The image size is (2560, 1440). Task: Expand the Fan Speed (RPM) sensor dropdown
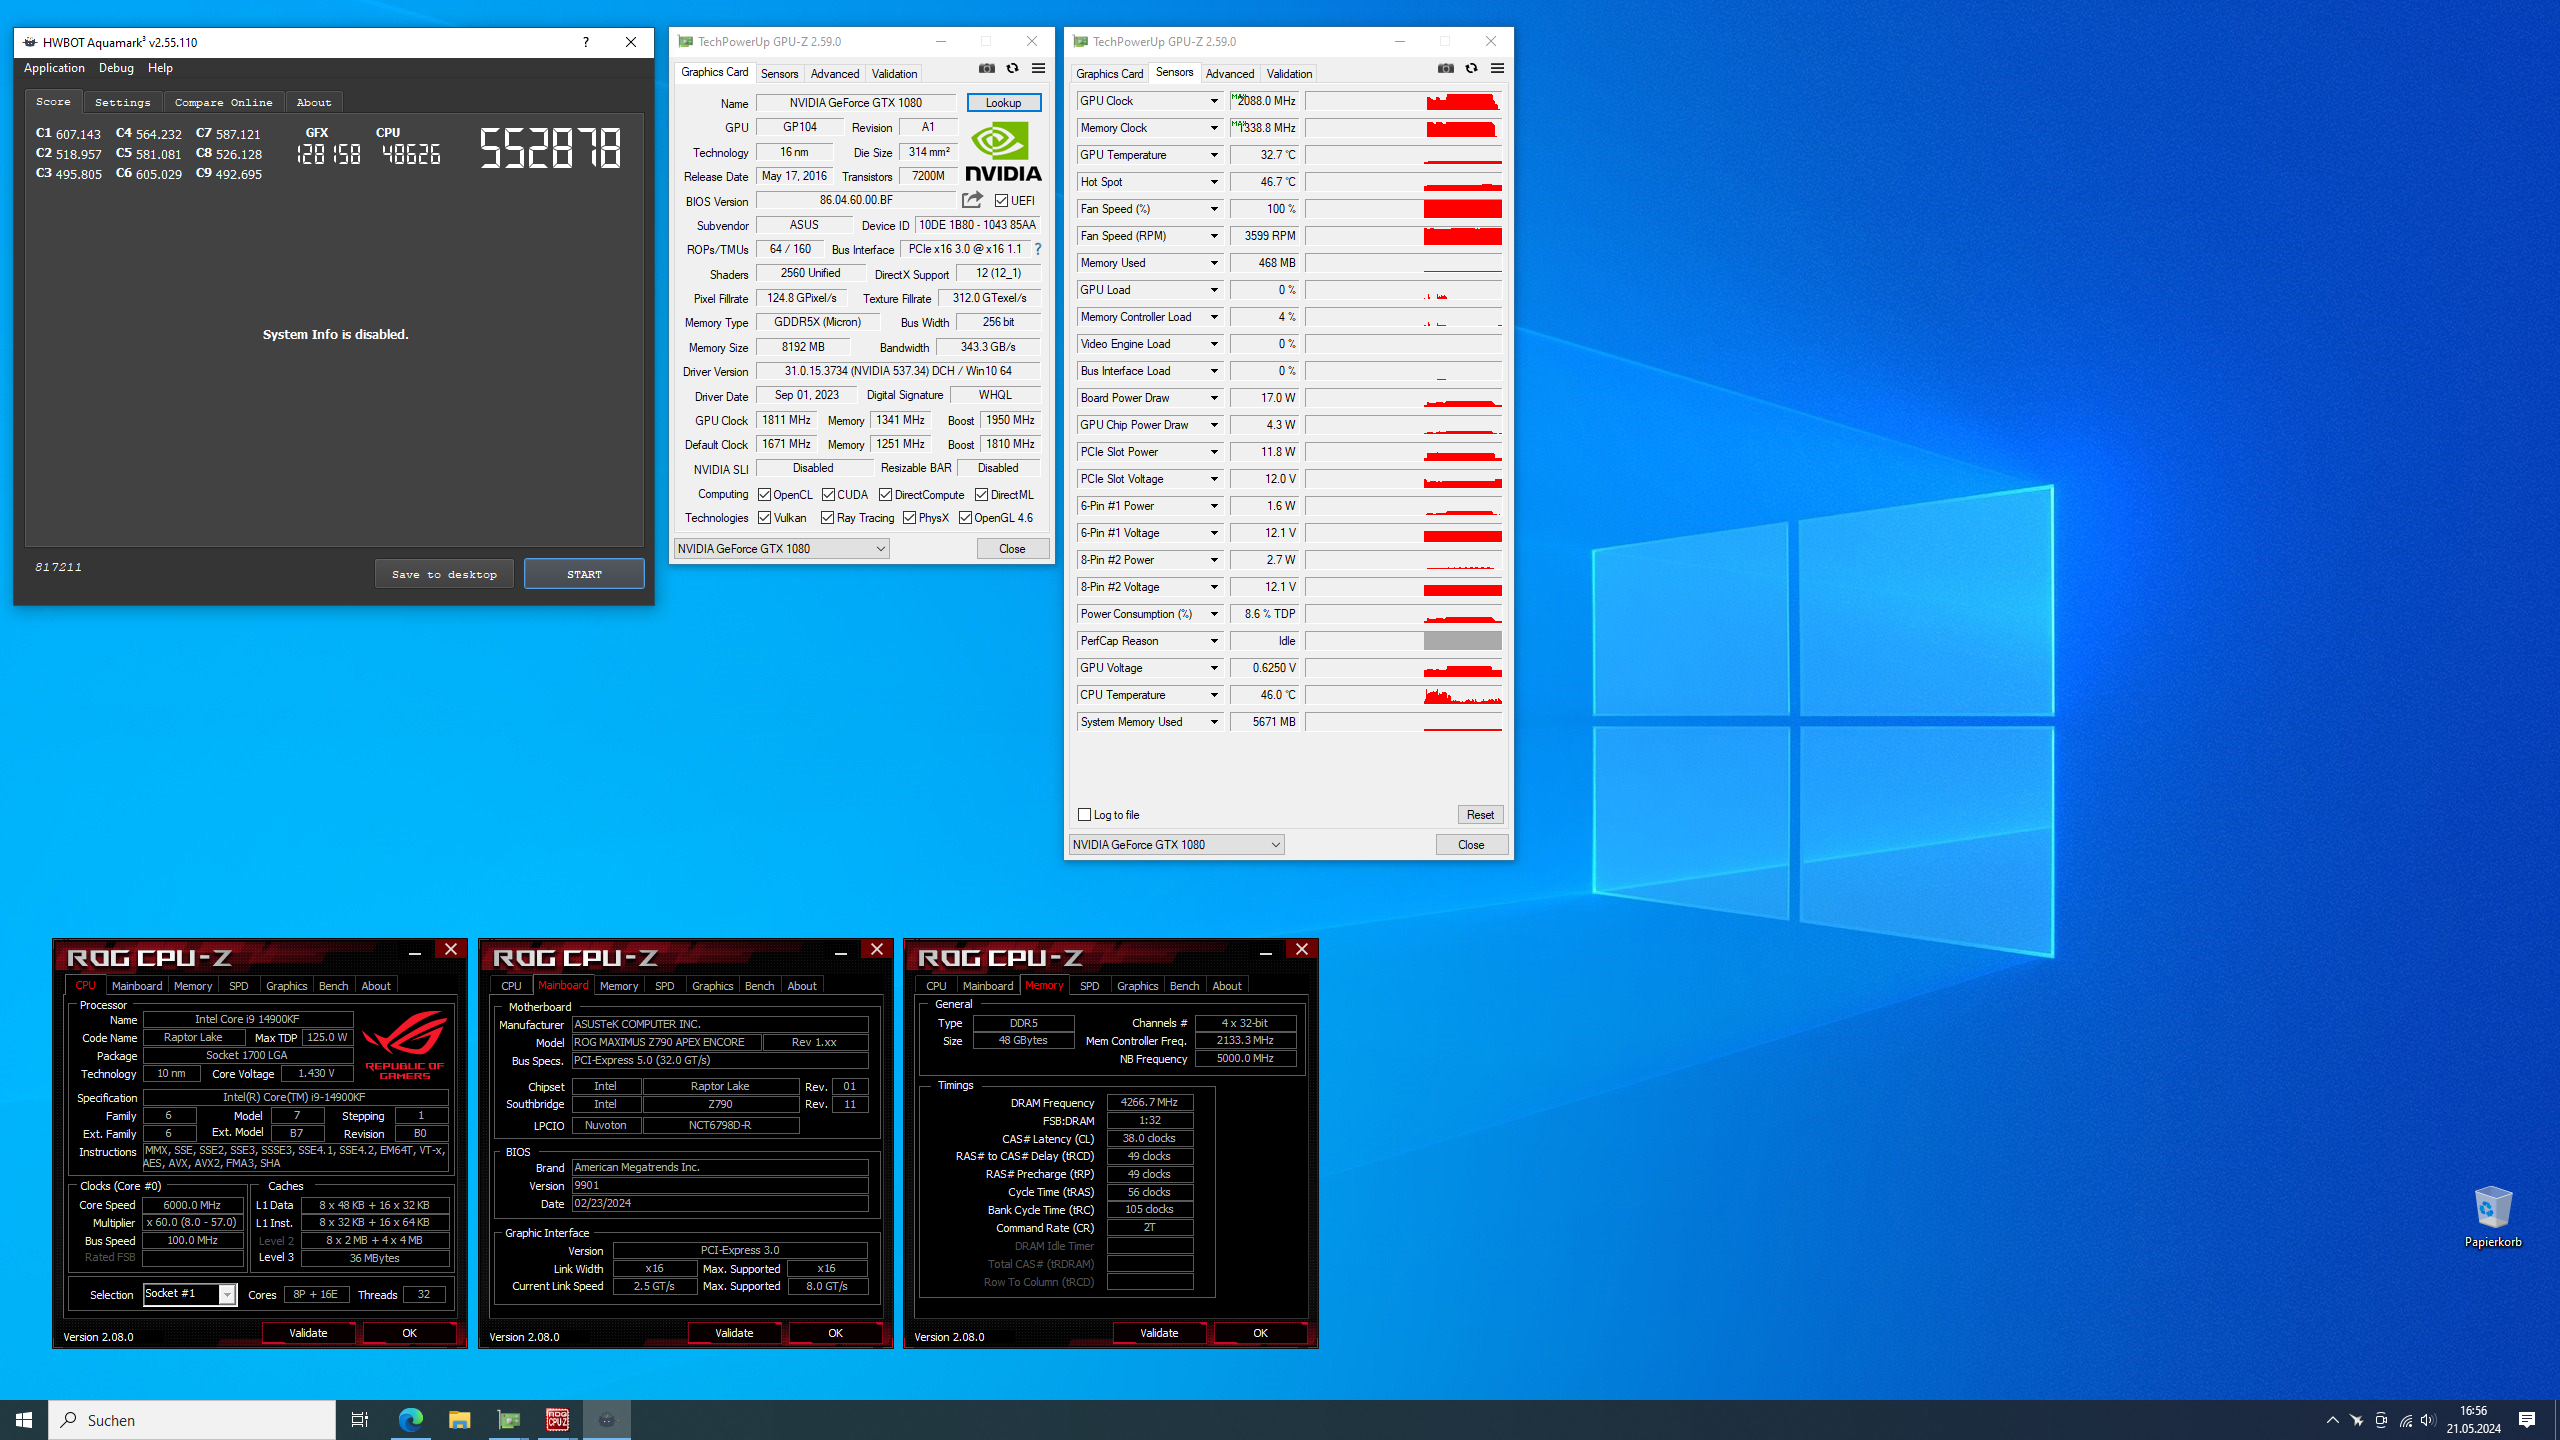(x=1214, y=236)
